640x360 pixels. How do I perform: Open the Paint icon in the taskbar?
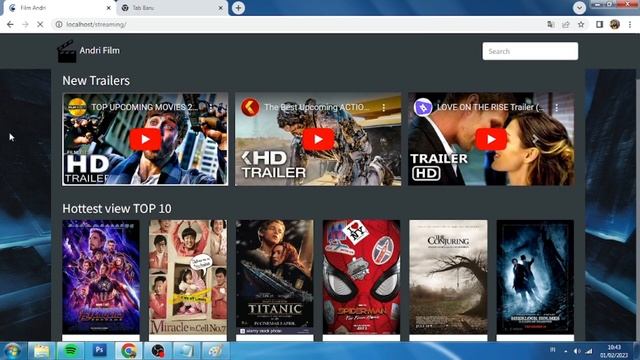pos(215,351)
